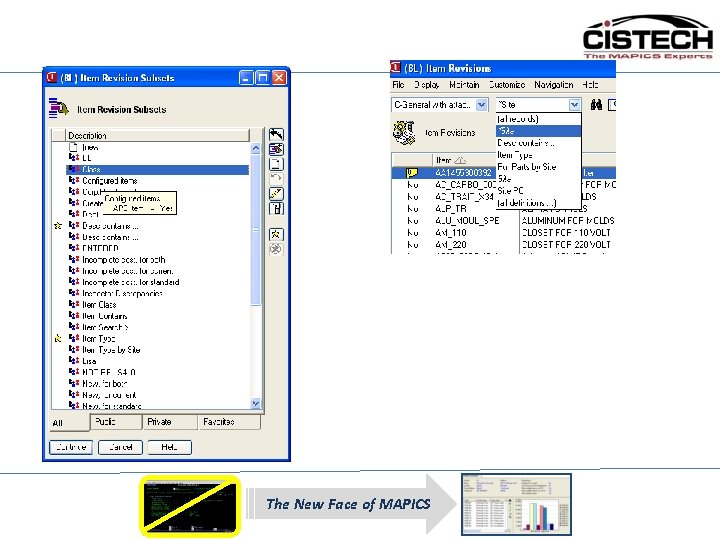The image size is (720, 540).
Task: Click the Help button in Subsets dialog
Action: (x=169, y=447)
